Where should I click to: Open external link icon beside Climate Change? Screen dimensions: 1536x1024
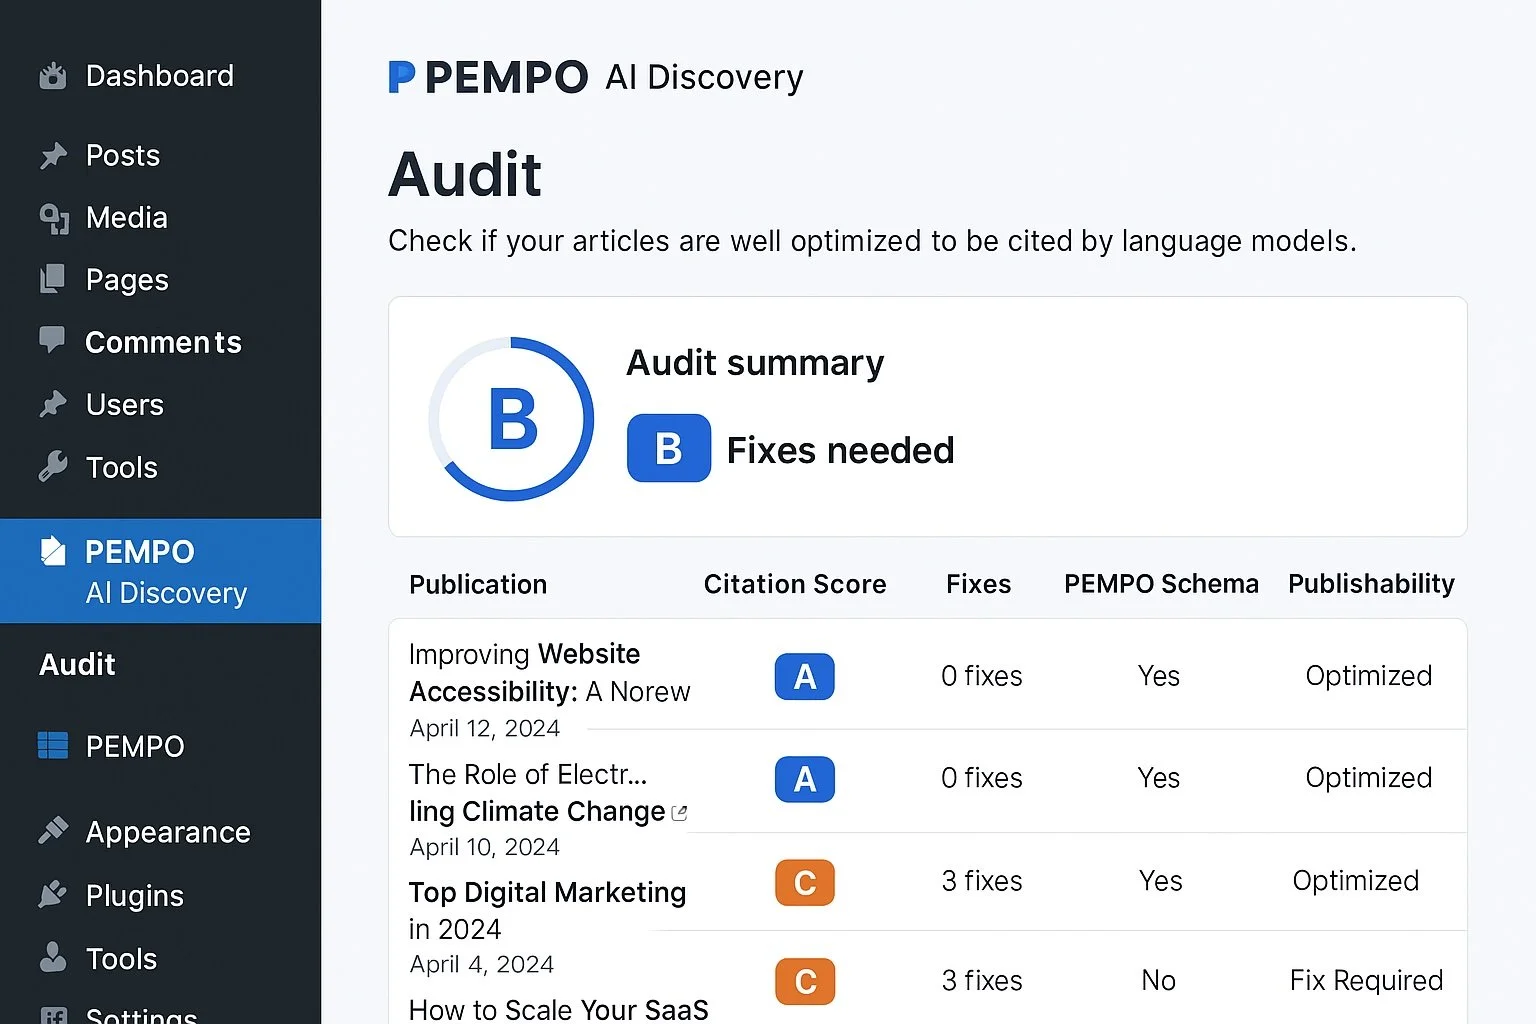(x=680, y=813)
